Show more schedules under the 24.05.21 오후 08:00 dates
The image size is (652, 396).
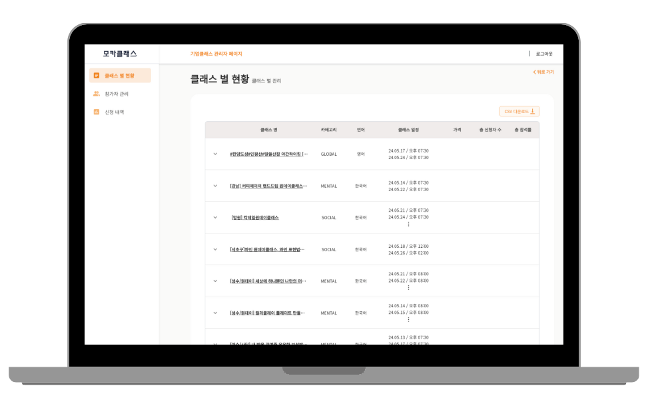[408, 287]
